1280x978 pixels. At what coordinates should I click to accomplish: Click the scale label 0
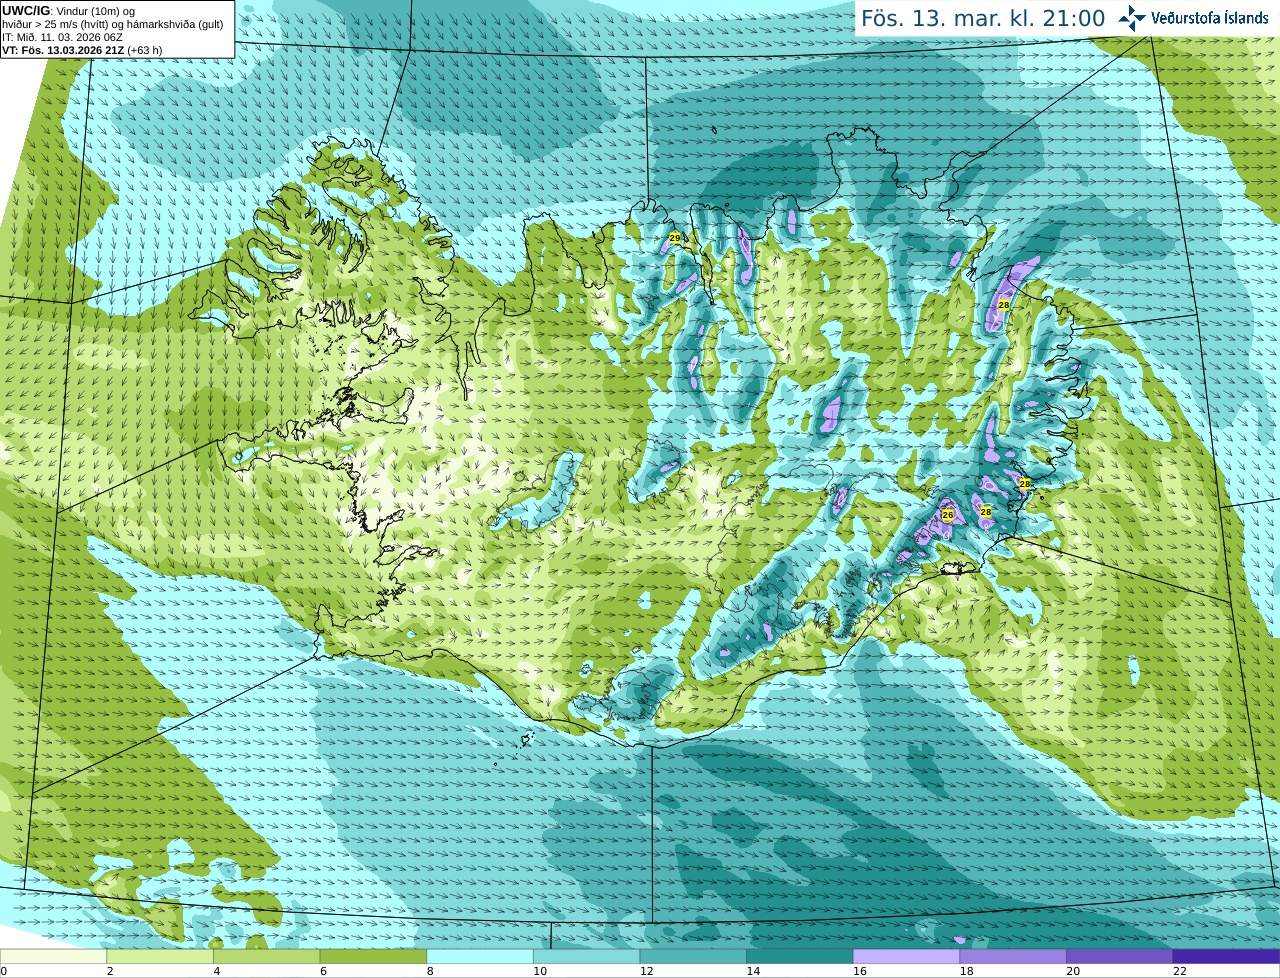[x=4, y=971]
